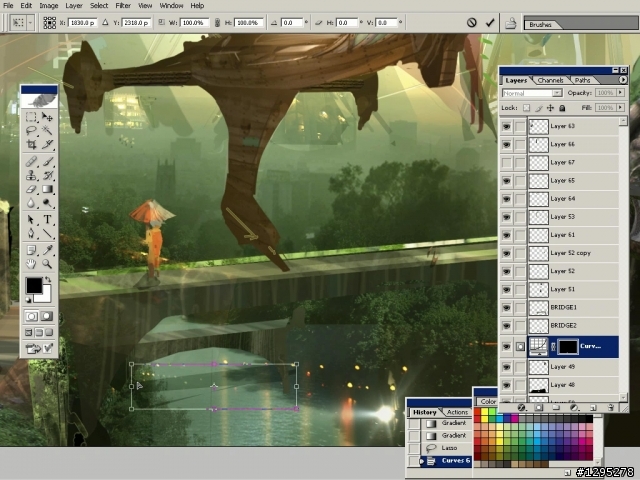Show hidden Layer 67
Image resolution: width=640 pixels, height=480 pixels.
pos(507,163)
